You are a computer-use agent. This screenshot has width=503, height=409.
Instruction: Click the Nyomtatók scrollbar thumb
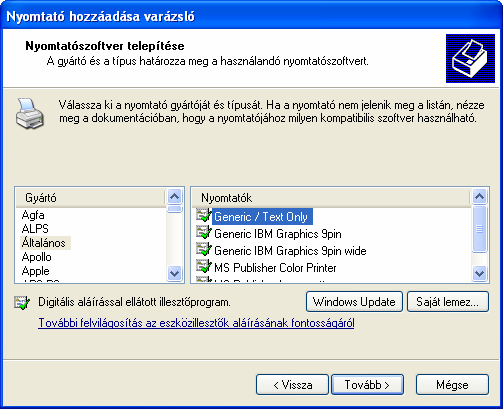(479, 229)
